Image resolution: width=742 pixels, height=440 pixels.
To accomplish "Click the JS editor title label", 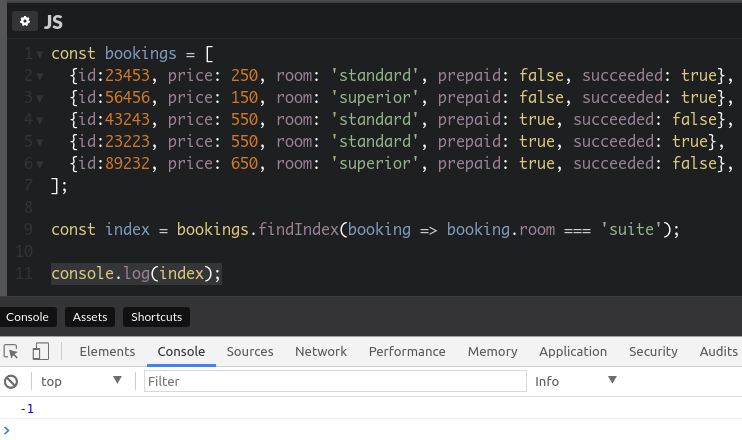I will 53,22.
